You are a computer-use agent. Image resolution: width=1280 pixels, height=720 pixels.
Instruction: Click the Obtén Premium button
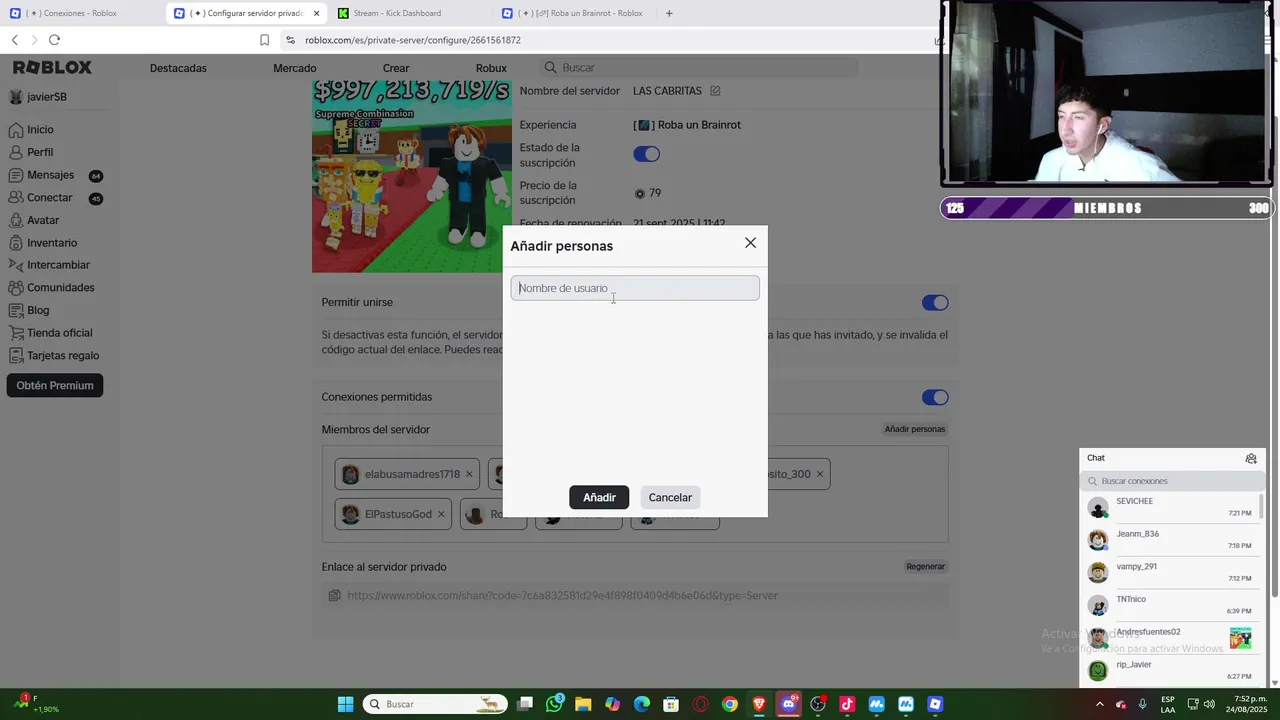pyautogui.click(x=55, y=385)
